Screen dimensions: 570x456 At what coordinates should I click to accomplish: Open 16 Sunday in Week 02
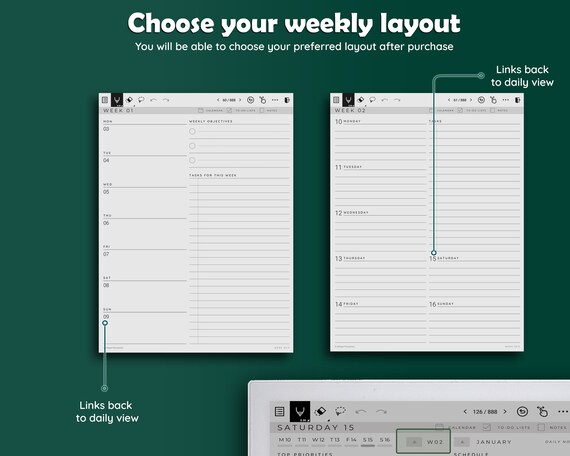(441, 304)
